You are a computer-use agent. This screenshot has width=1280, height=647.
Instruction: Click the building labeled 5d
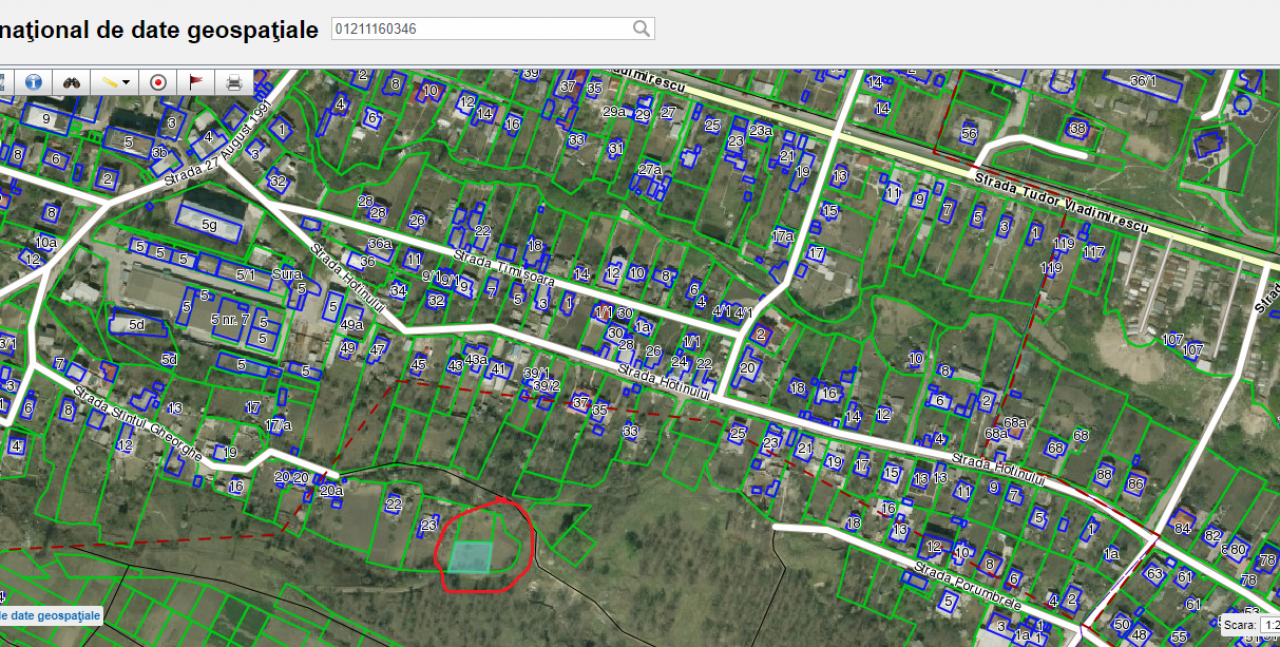(x=137, y=324)
